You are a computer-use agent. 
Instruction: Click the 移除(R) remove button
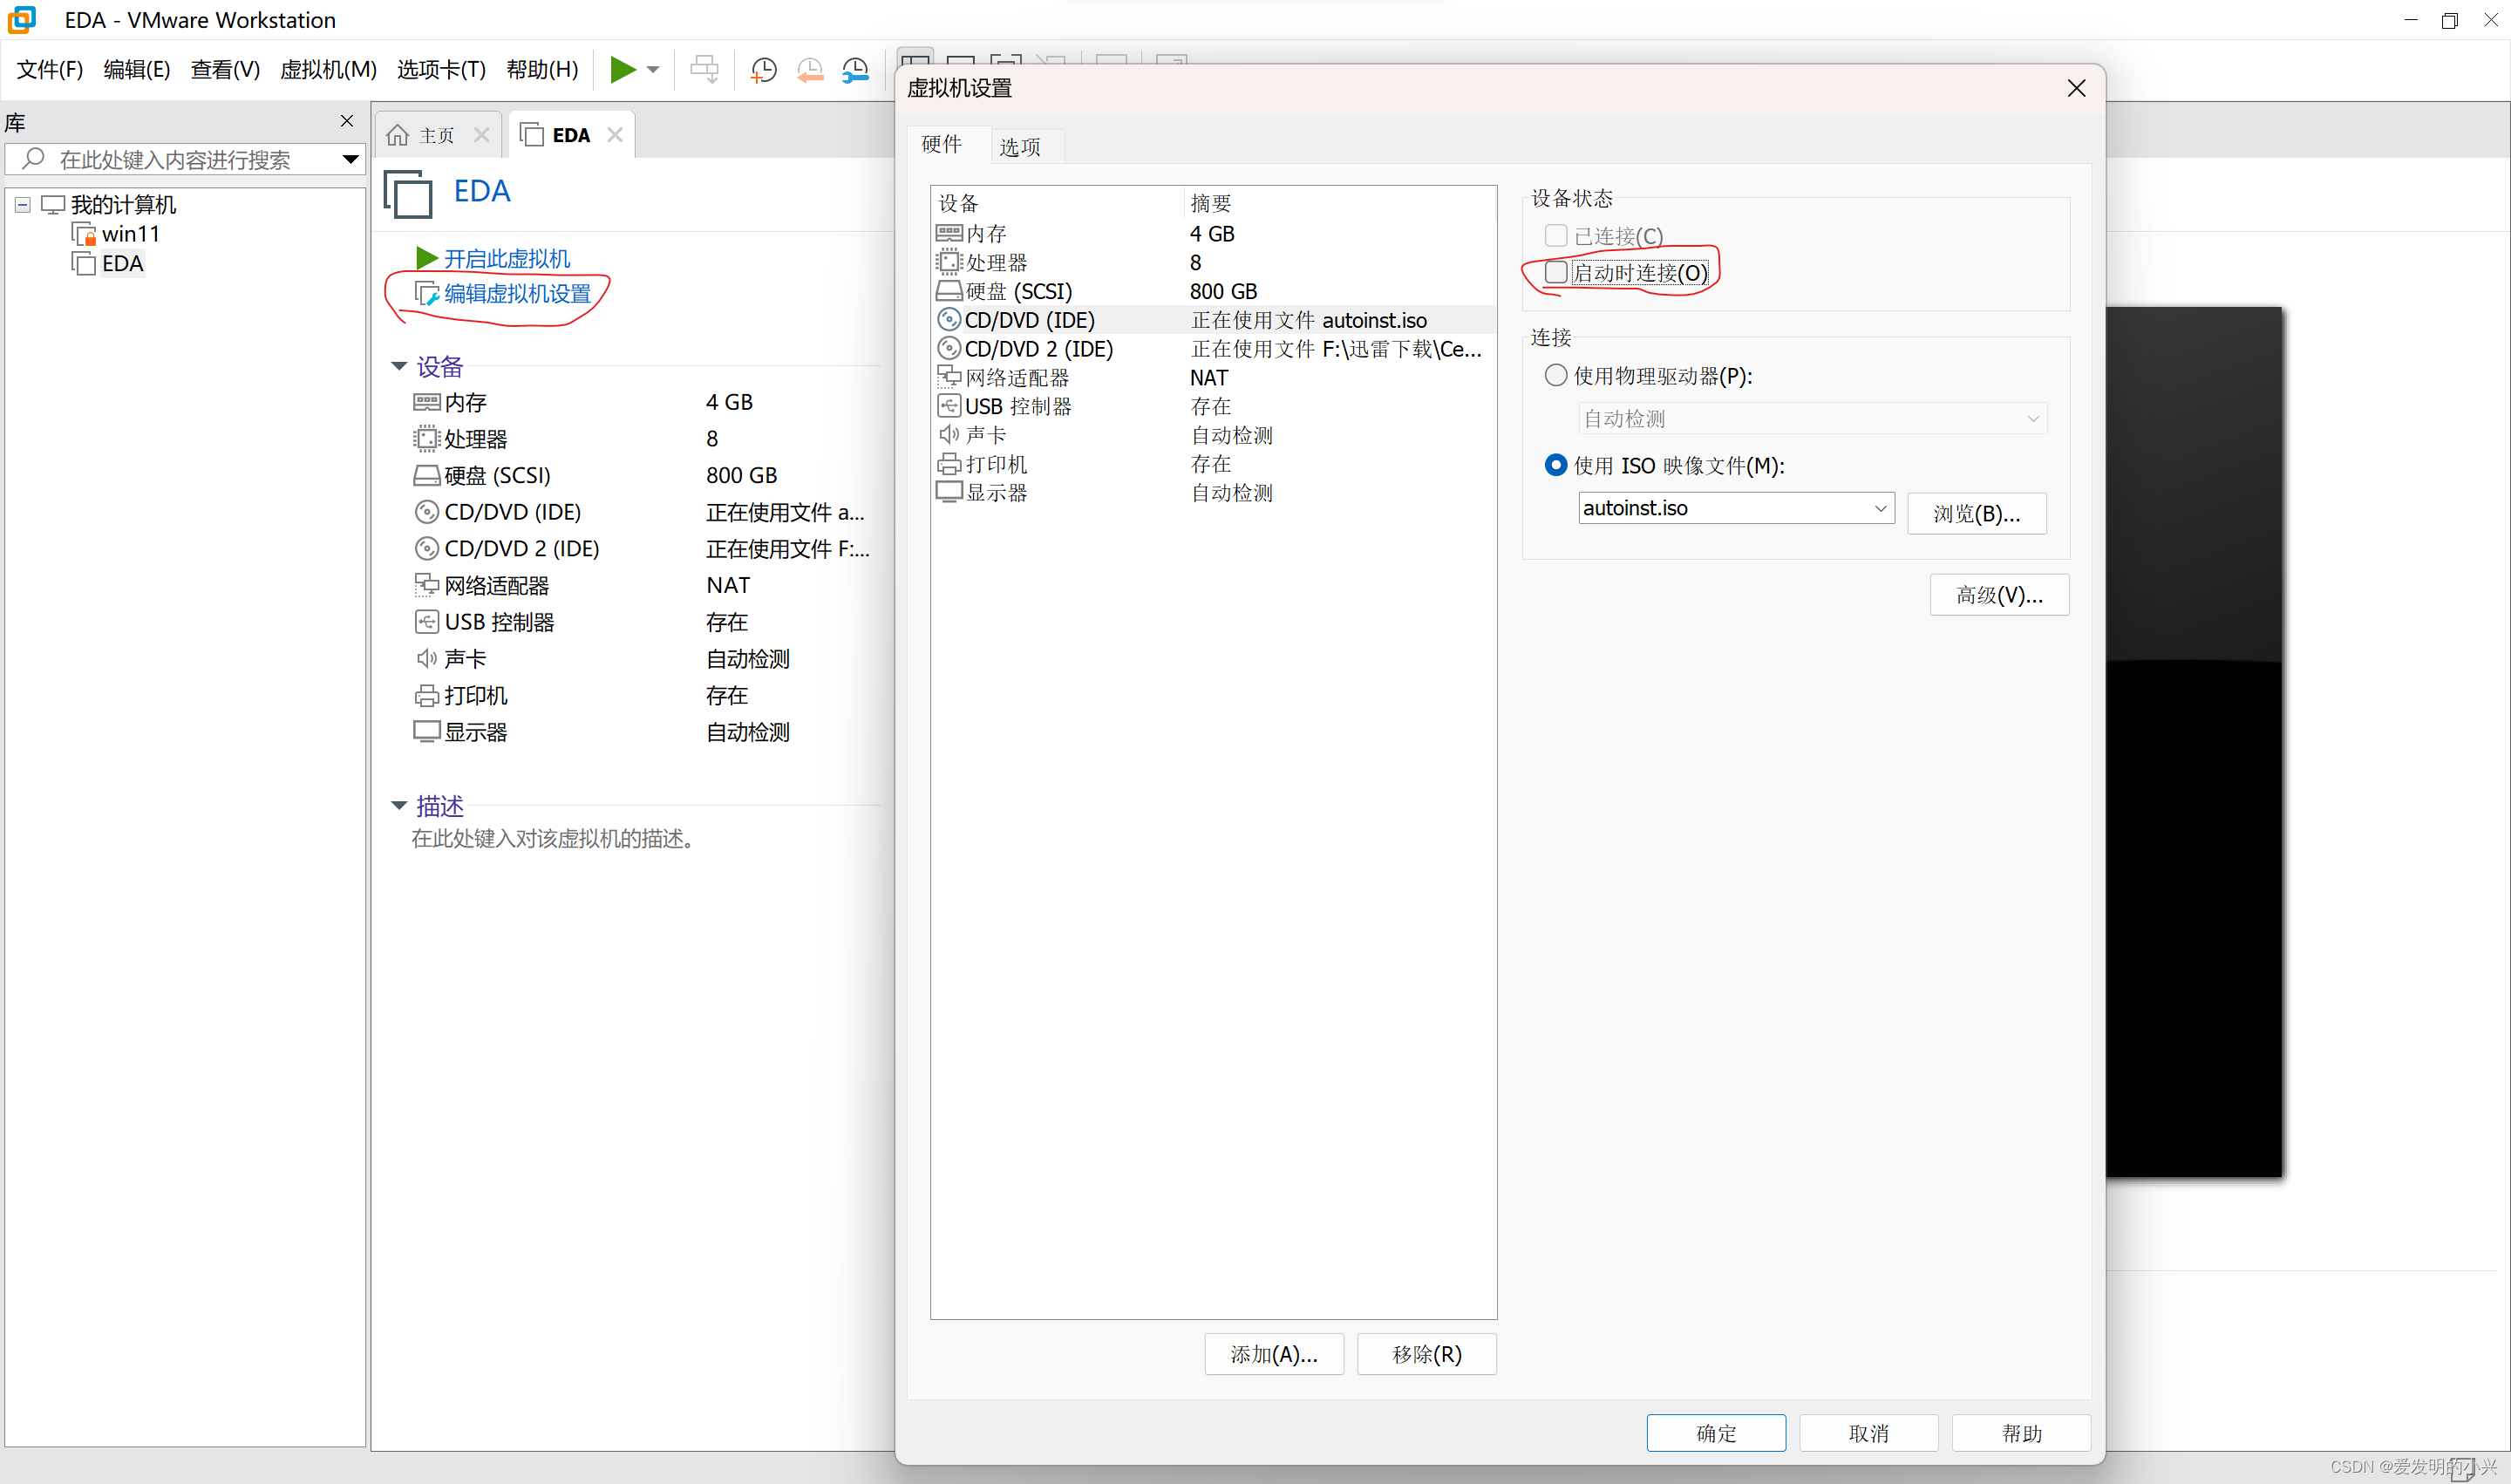1427,1354
